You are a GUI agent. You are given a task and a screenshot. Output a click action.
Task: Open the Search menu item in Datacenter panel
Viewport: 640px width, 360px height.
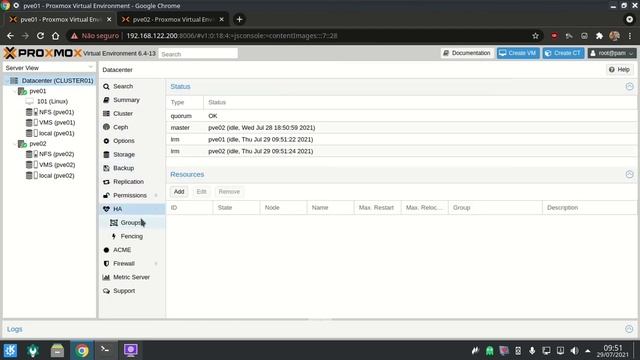tap(123, 87)
